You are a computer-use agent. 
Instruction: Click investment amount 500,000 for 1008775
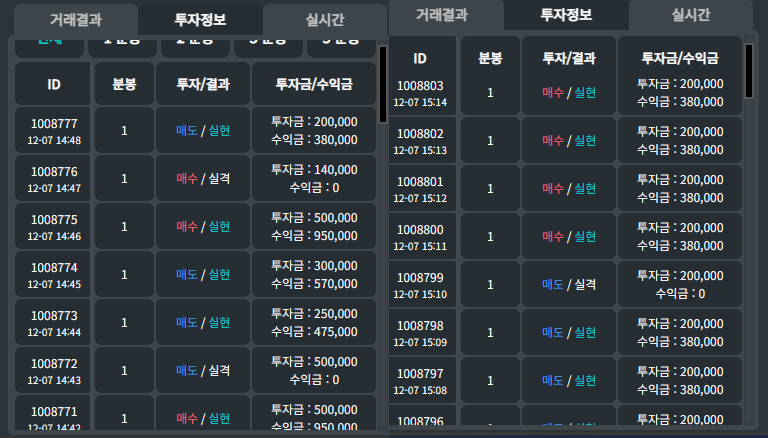(x=314, y=218)
